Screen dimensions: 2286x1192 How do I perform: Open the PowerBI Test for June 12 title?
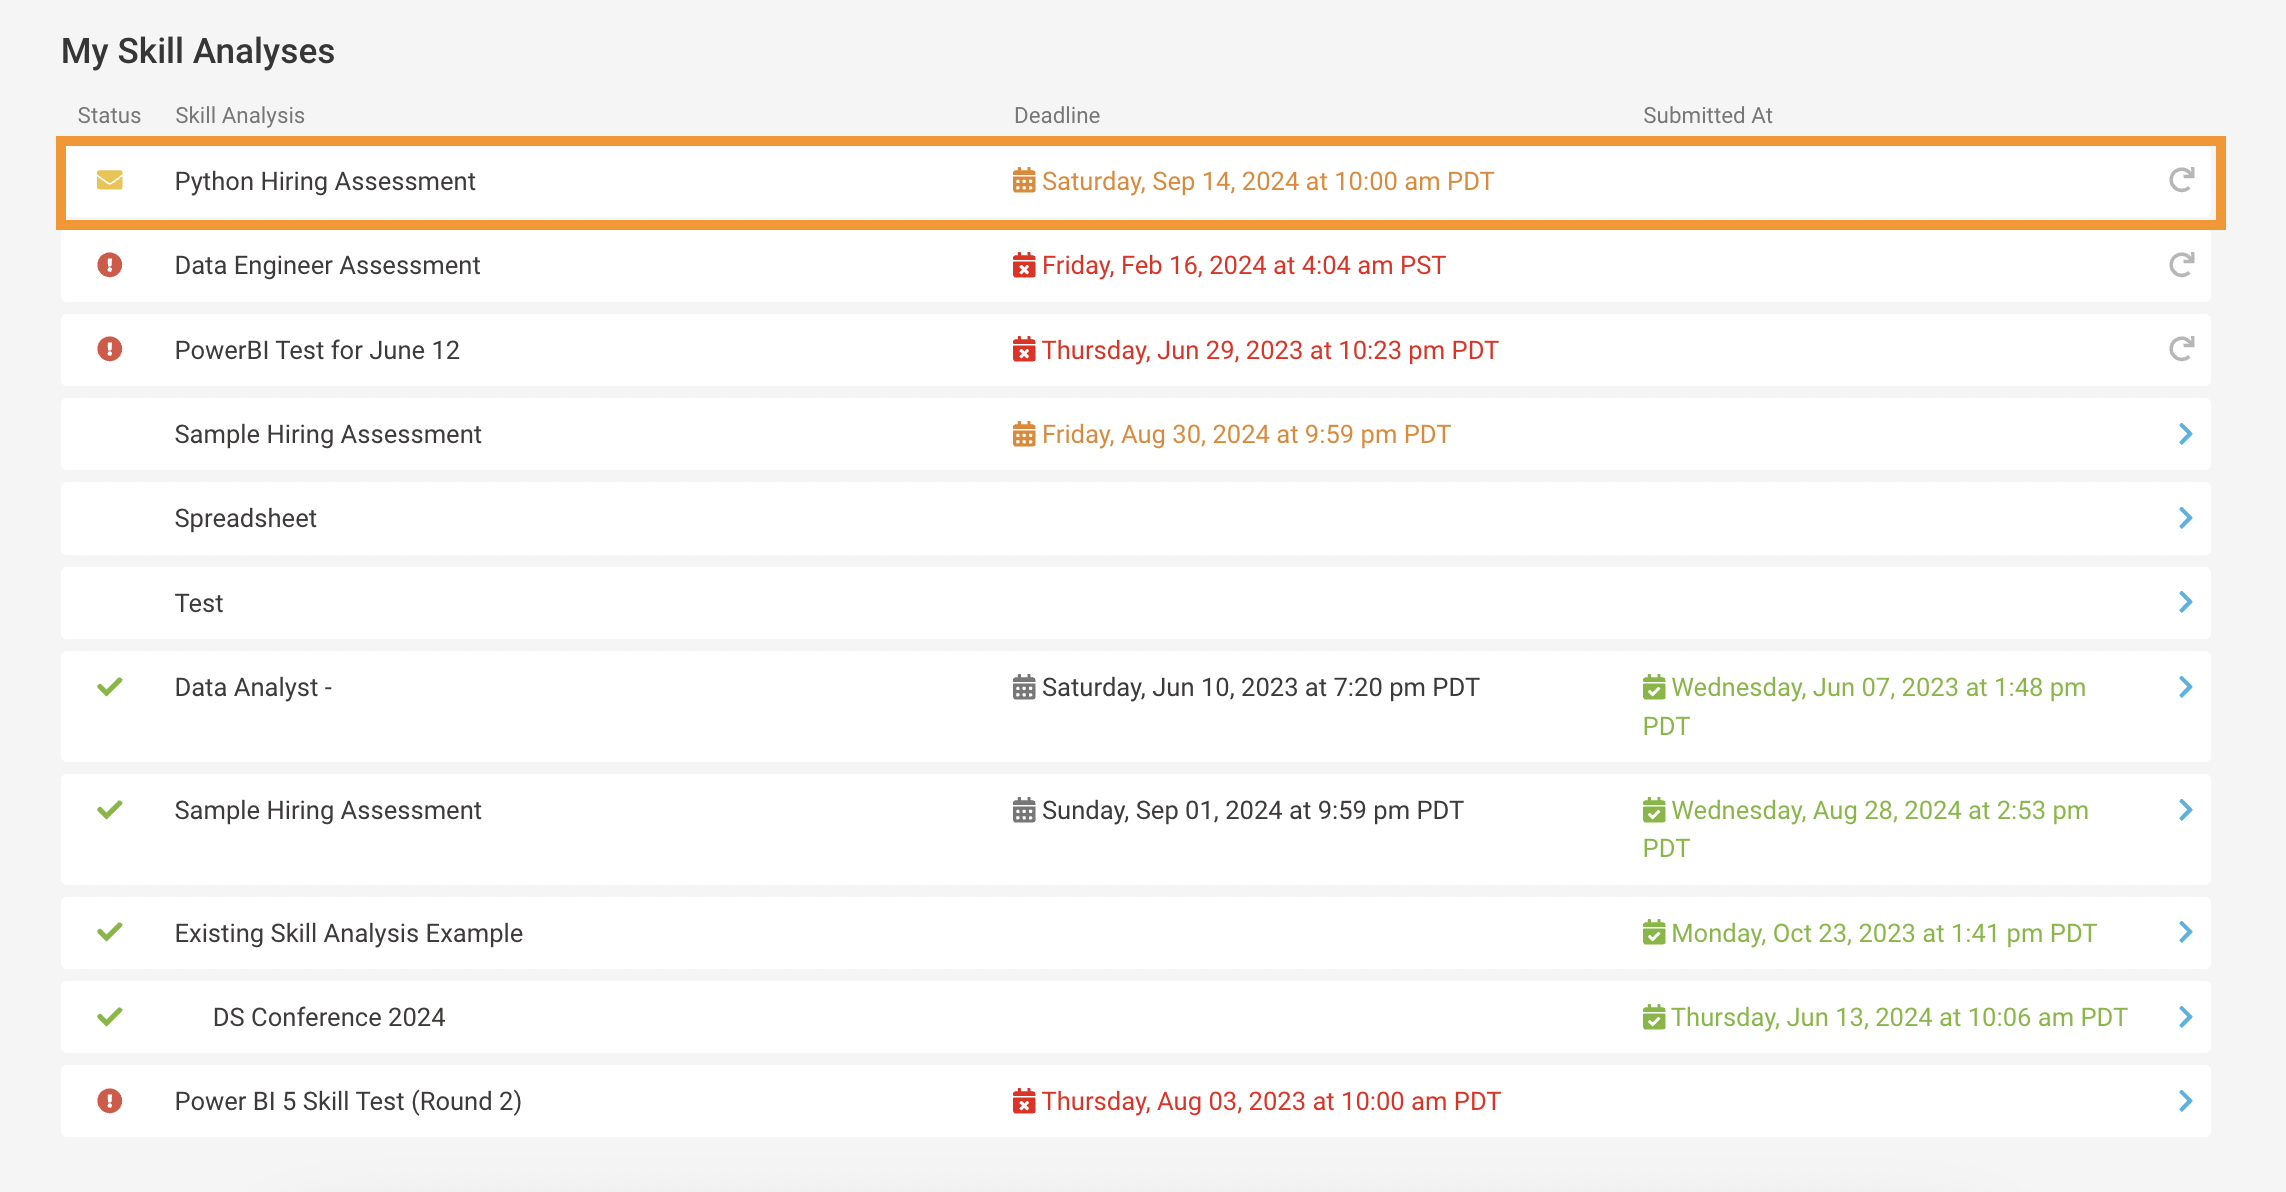pyautogui.click(x=317, y=350)
